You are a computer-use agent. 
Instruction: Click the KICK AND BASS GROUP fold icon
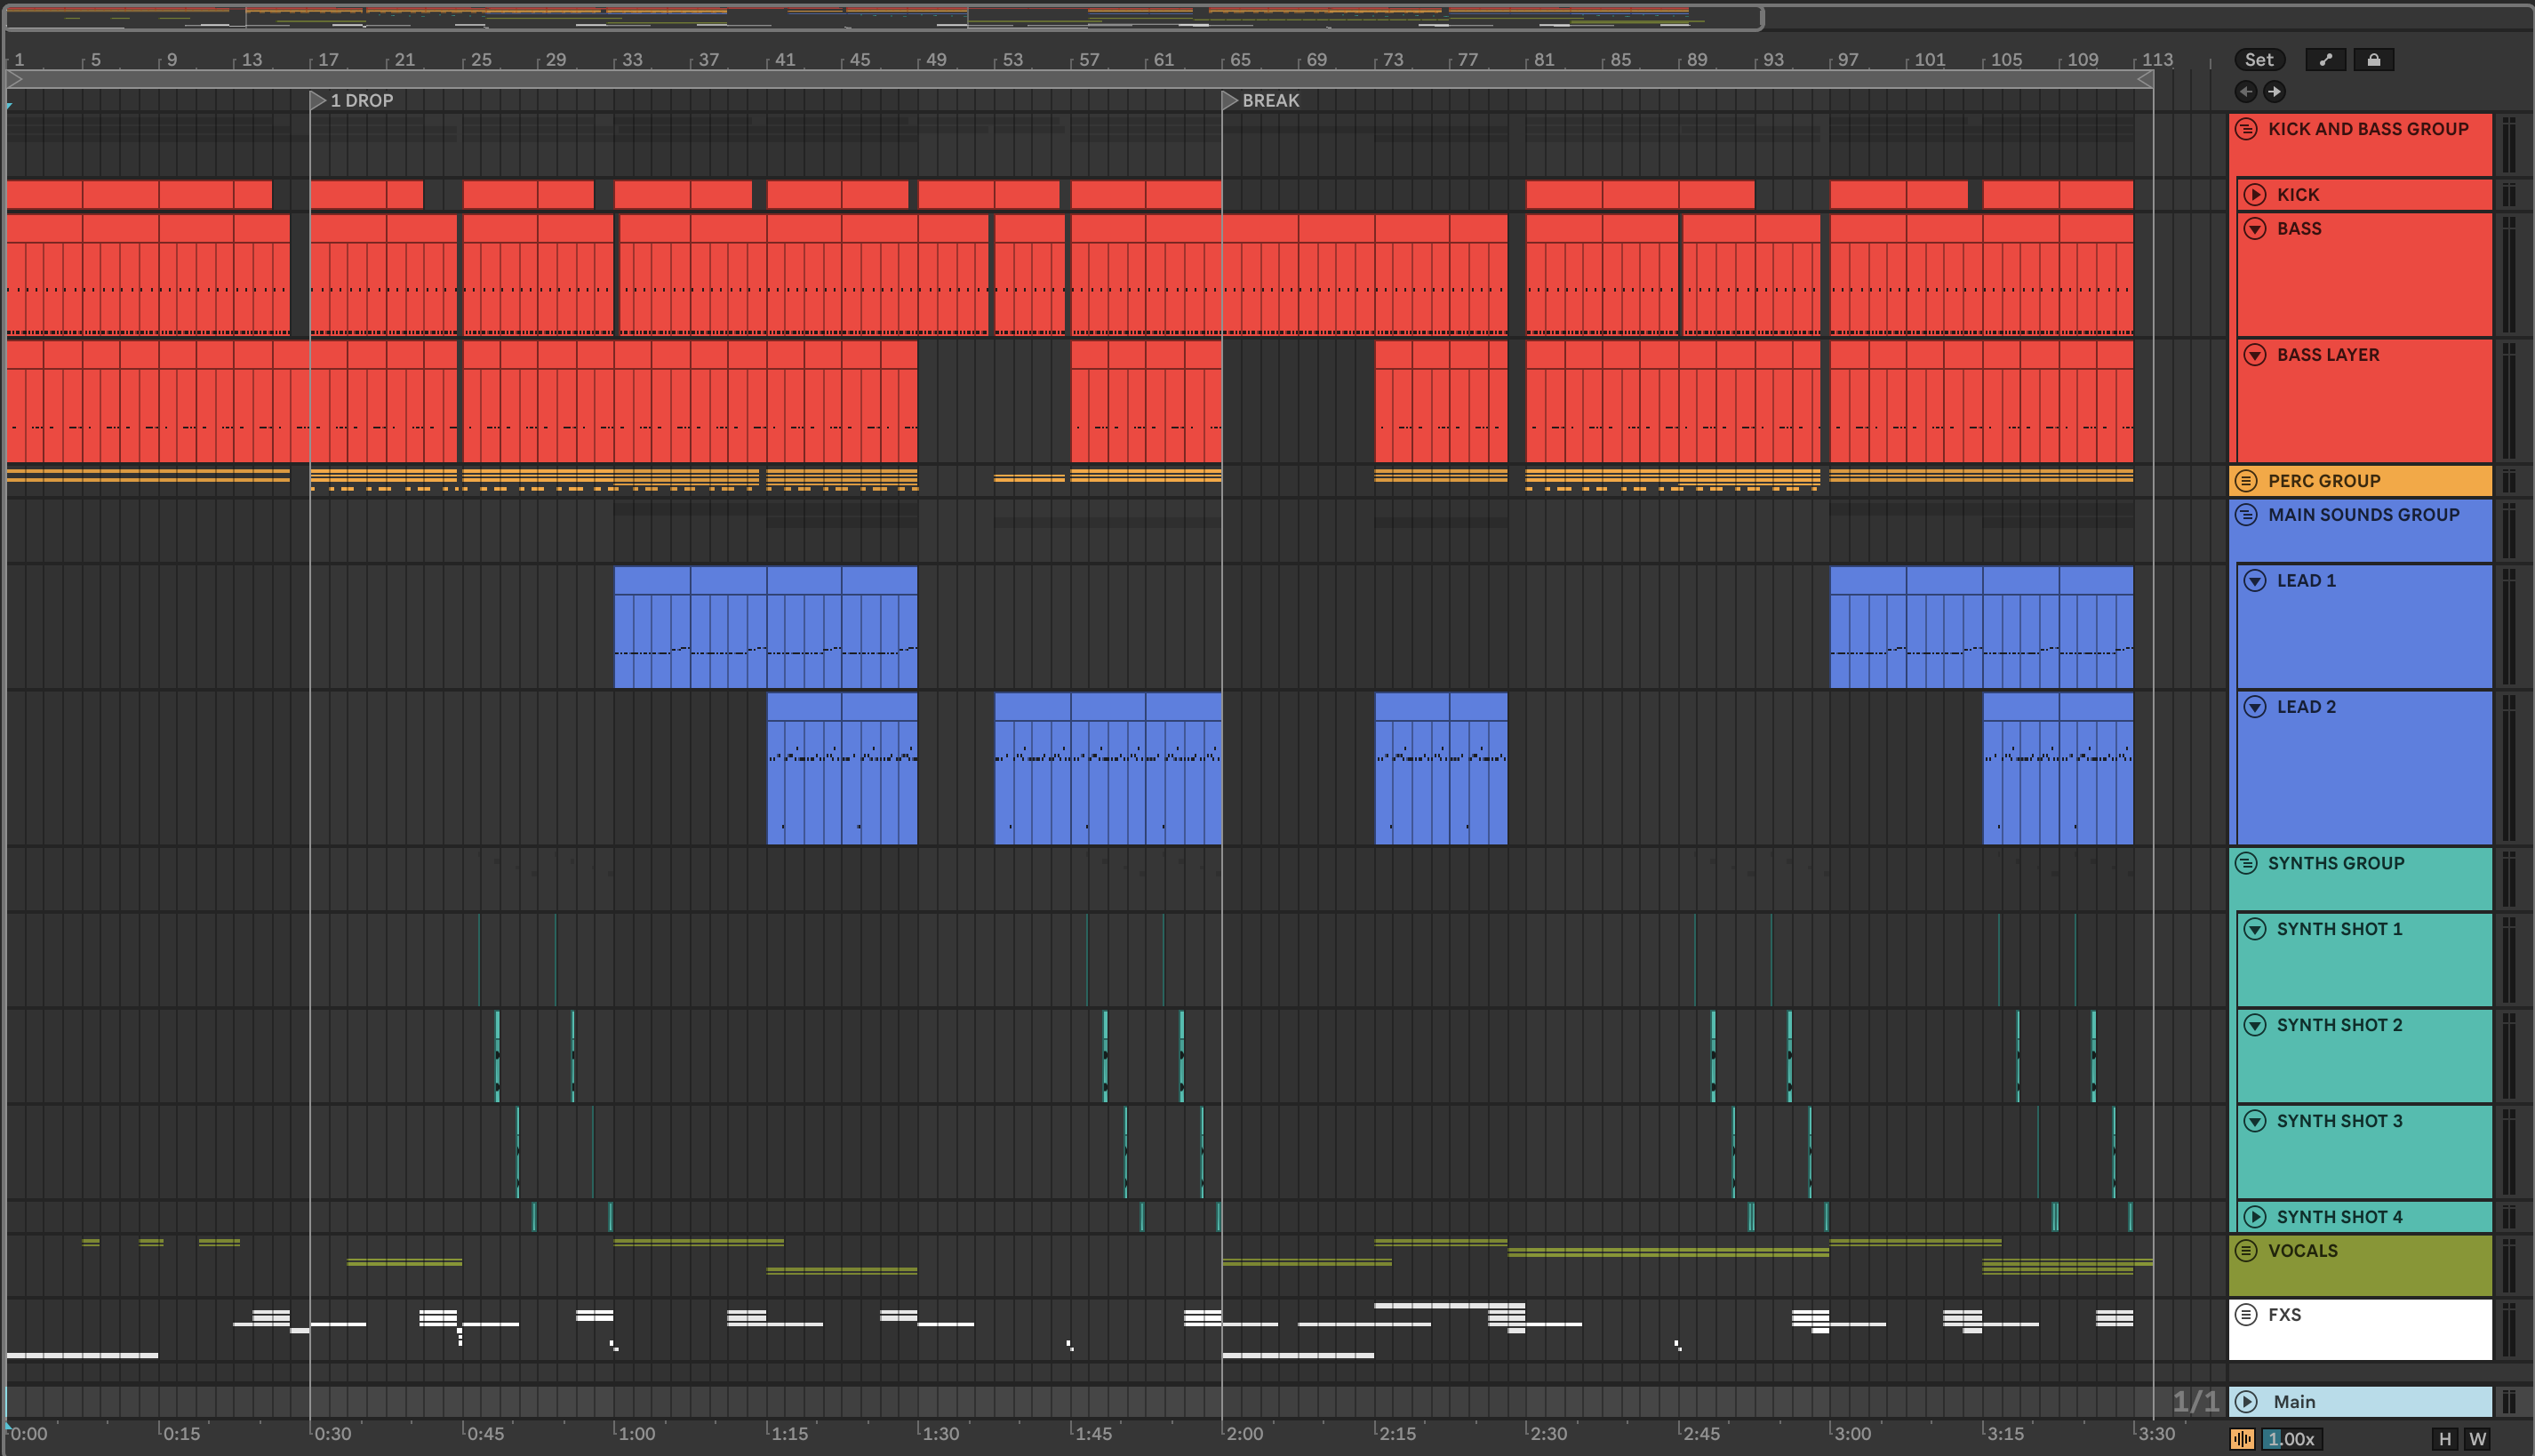point(2246,129)
